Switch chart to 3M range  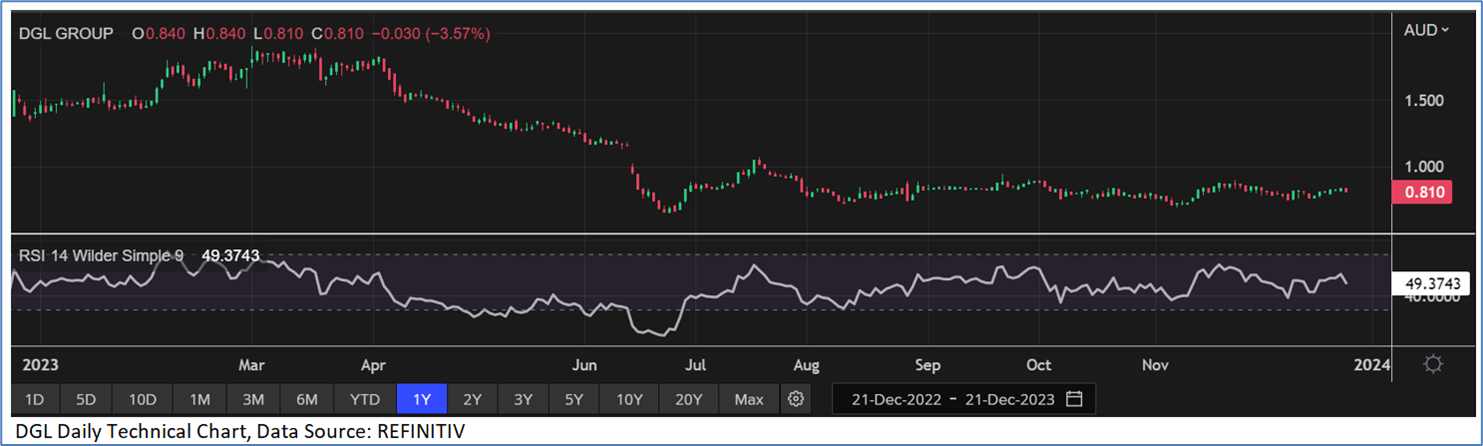tap(253, 399)
